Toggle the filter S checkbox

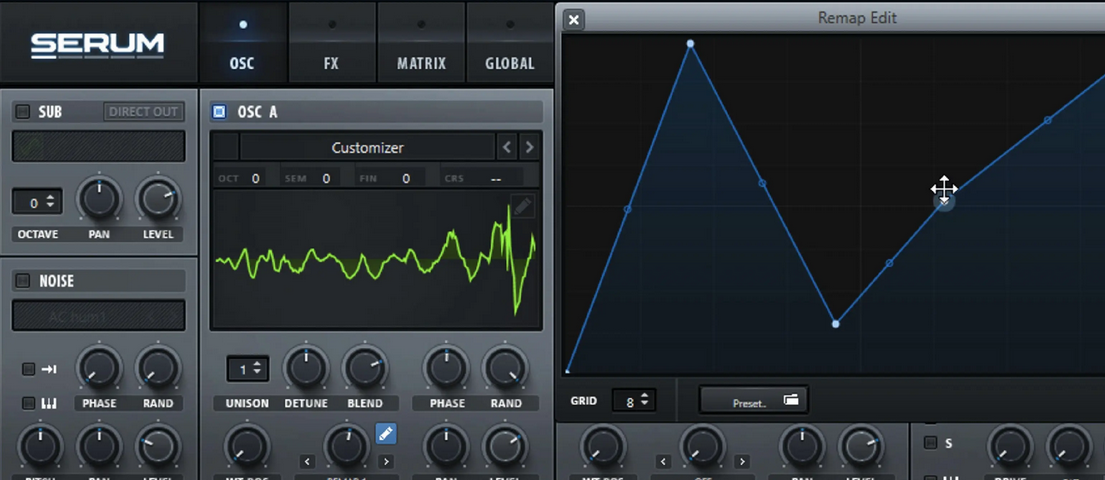(930, 443)
